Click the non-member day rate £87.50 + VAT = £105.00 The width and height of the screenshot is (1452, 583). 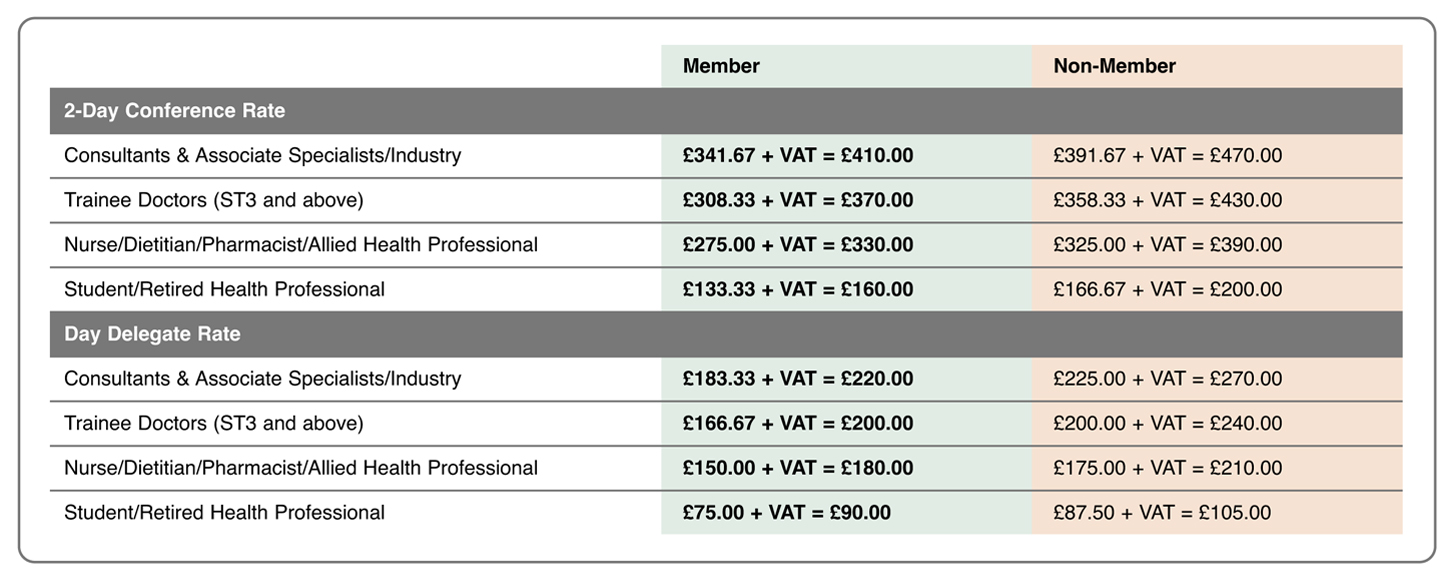1162,513
